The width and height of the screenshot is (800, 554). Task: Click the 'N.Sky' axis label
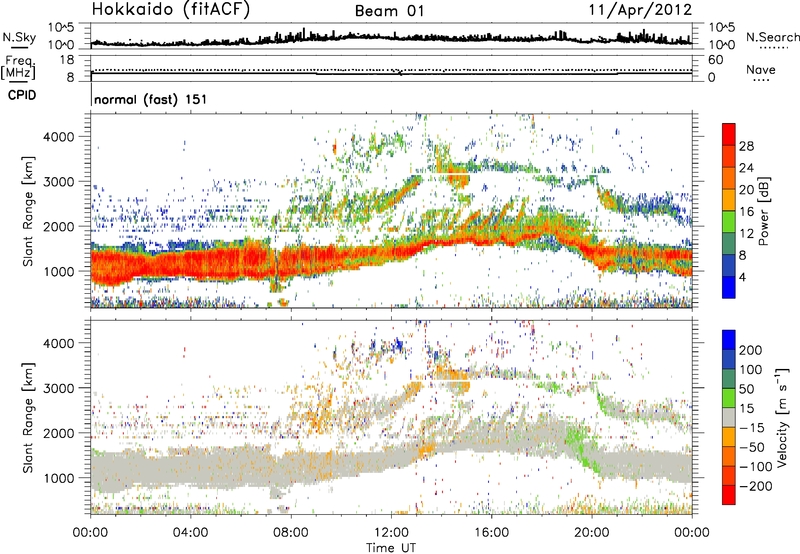coord(19,37)
